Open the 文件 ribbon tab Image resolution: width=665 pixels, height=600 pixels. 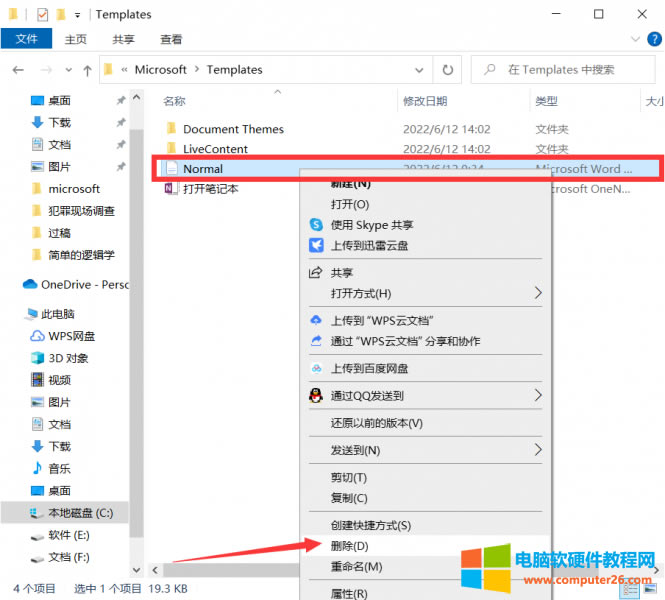point(26,39)
